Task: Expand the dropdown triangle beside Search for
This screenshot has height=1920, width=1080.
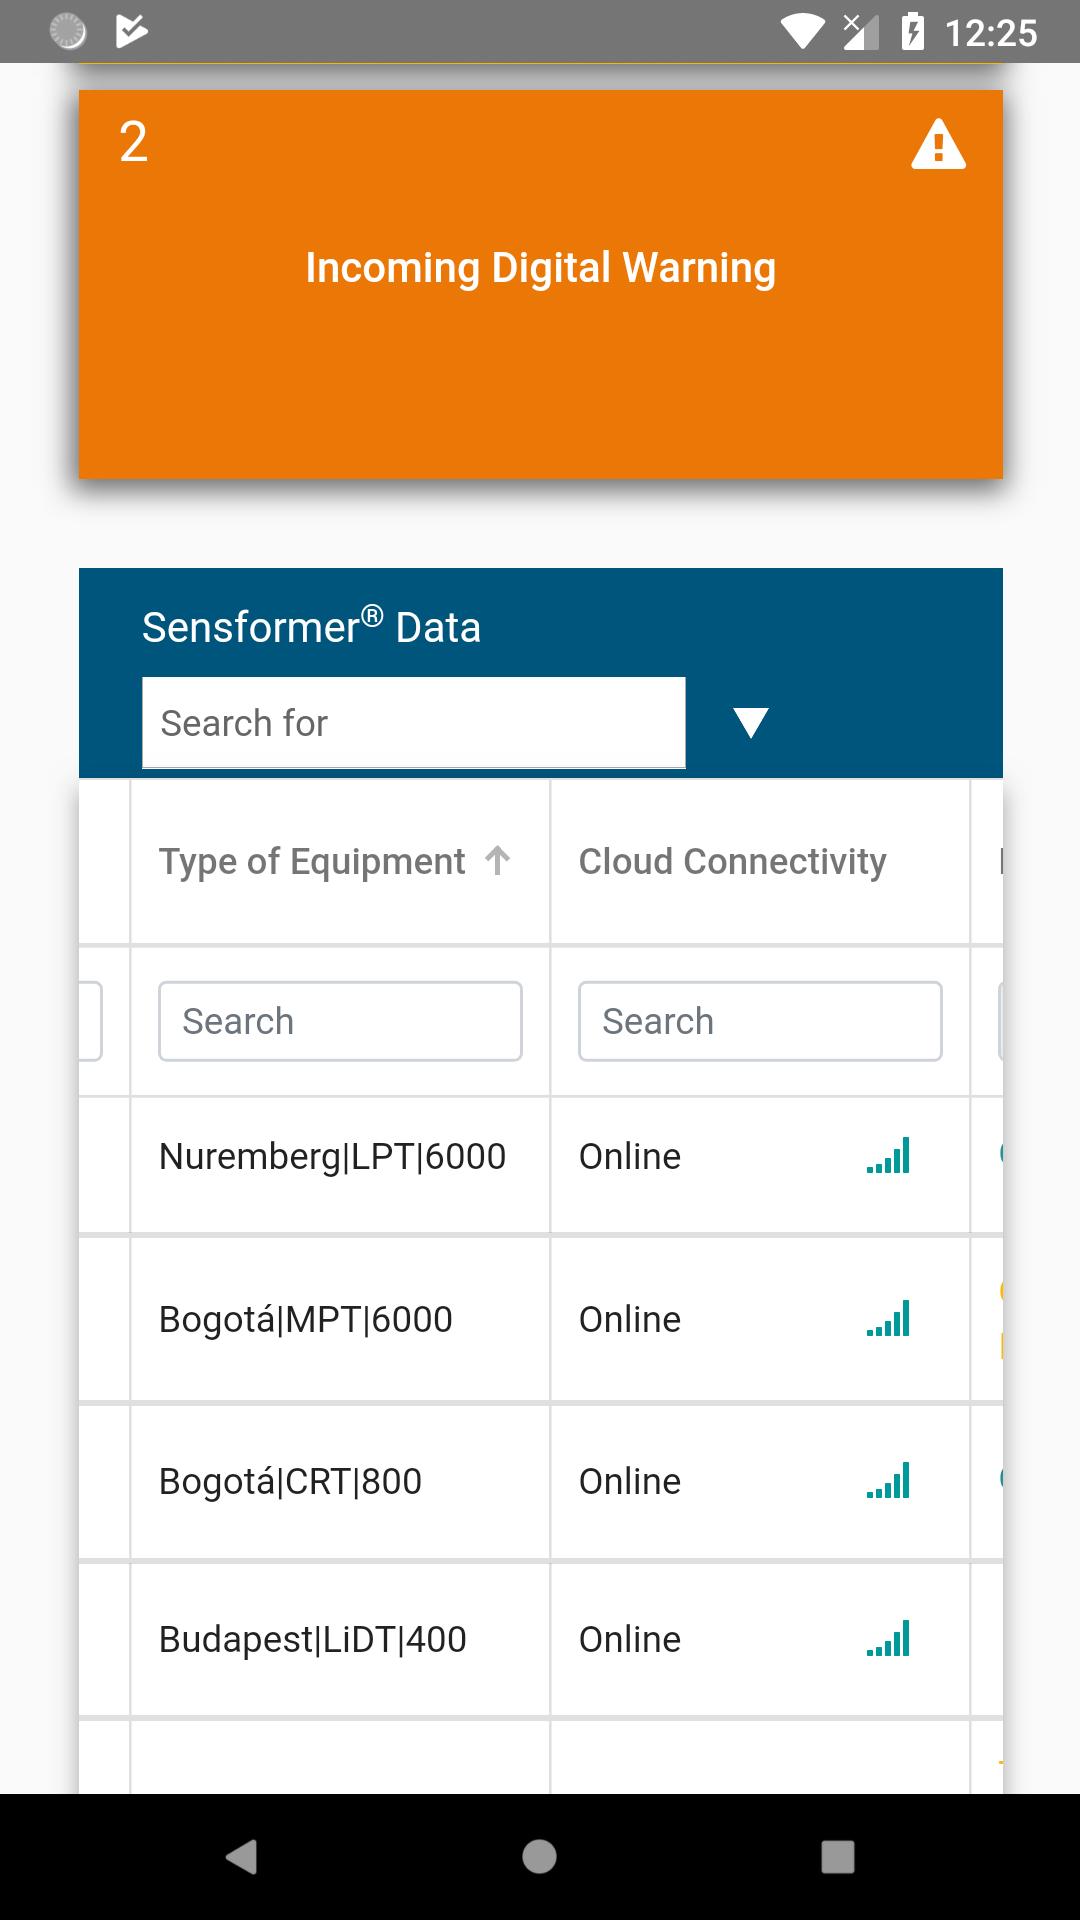Action: (x=750, y=722)
